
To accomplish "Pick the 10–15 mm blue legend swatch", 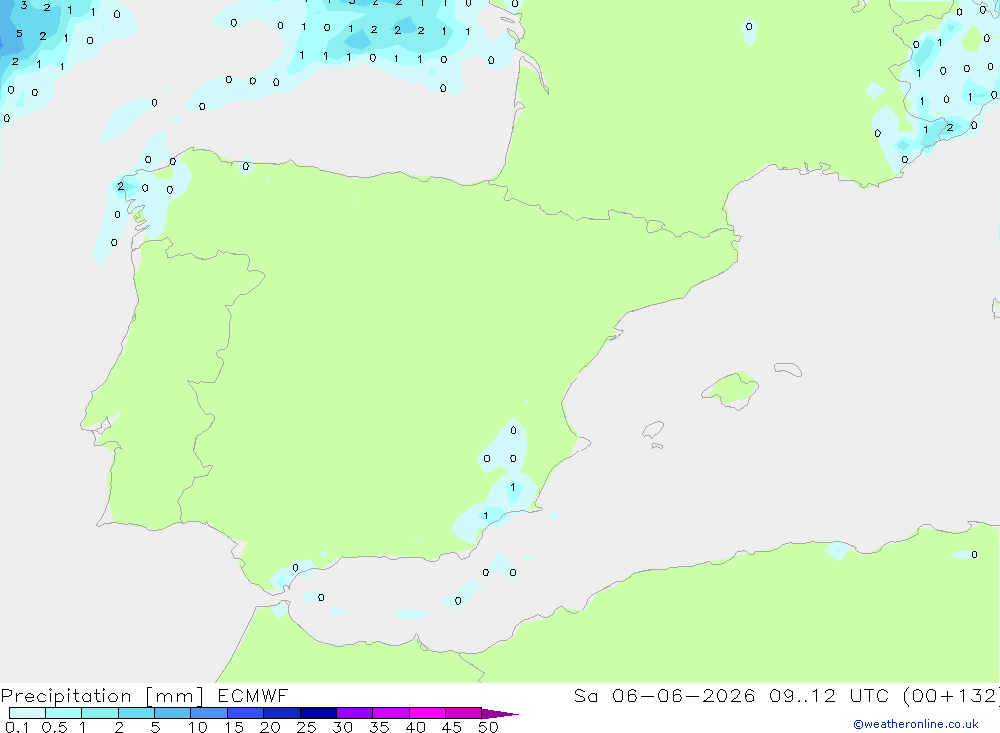I will click(209, 713).
